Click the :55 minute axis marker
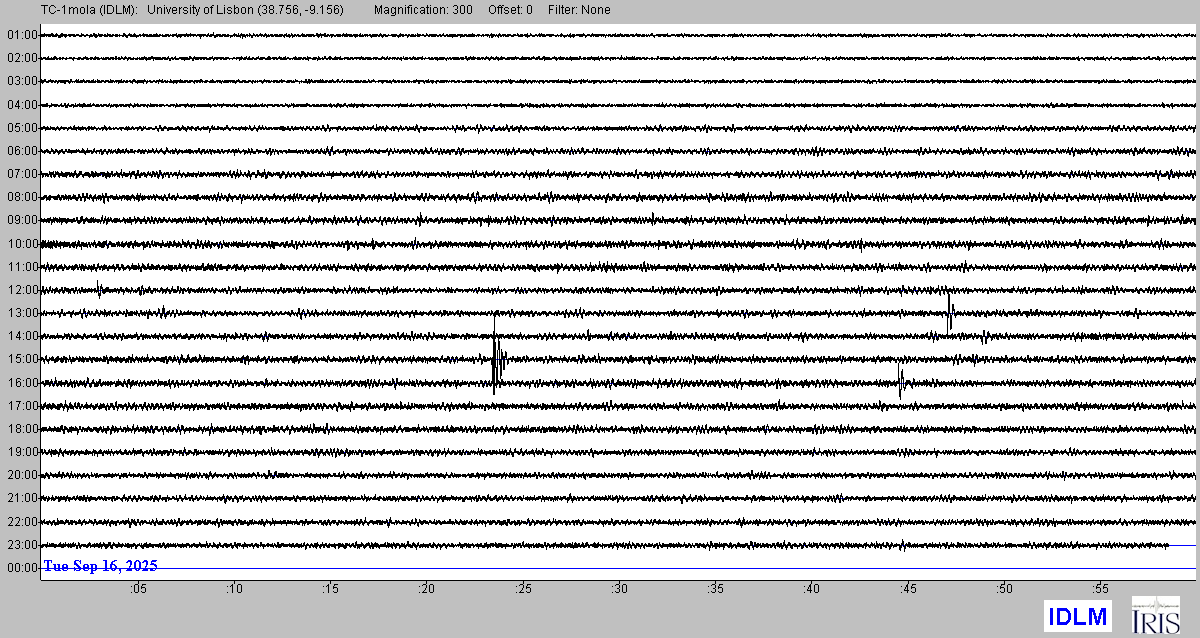The image size is (1200, 638). point(1100,590)
